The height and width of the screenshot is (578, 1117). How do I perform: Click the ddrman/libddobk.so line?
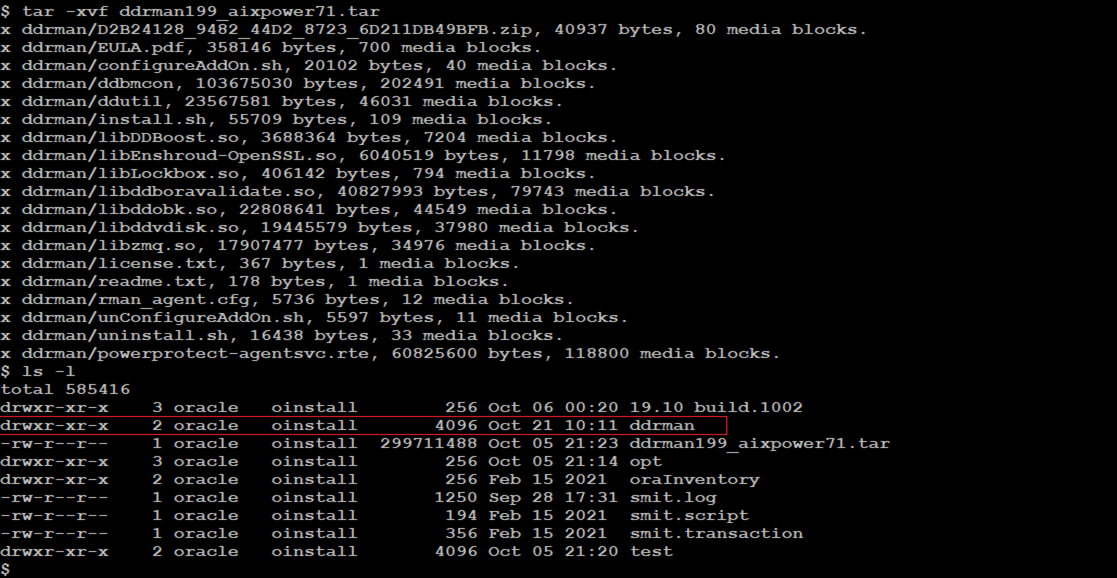click(308, 210)
